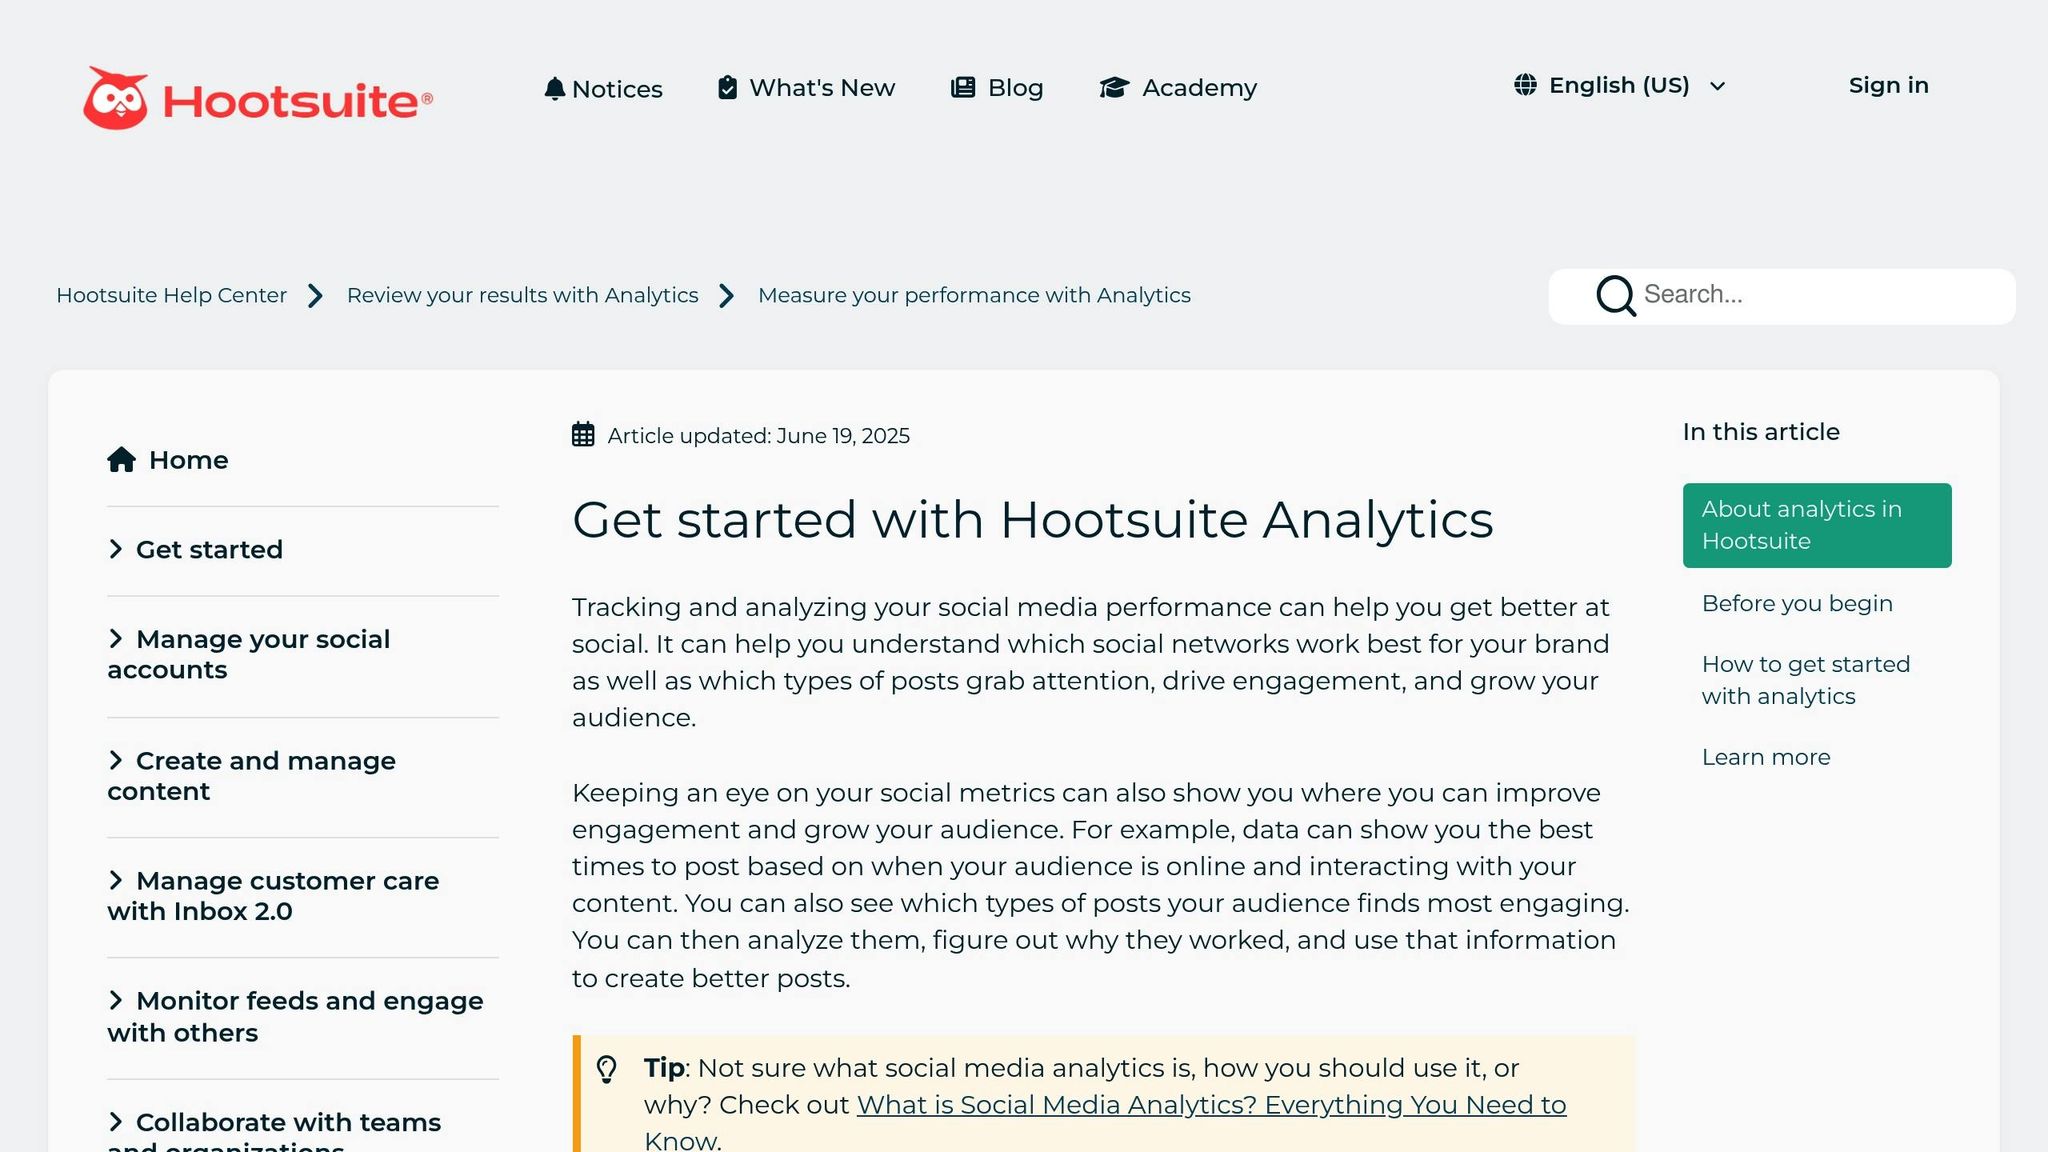Click the Blog newspaper icon
This screenshot has height=1152, width=2048.
963,88
